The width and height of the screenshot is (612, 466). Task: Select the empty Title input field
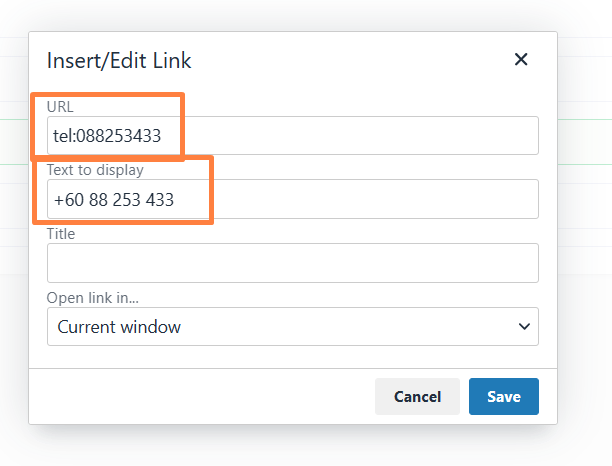tap(293, 263)
